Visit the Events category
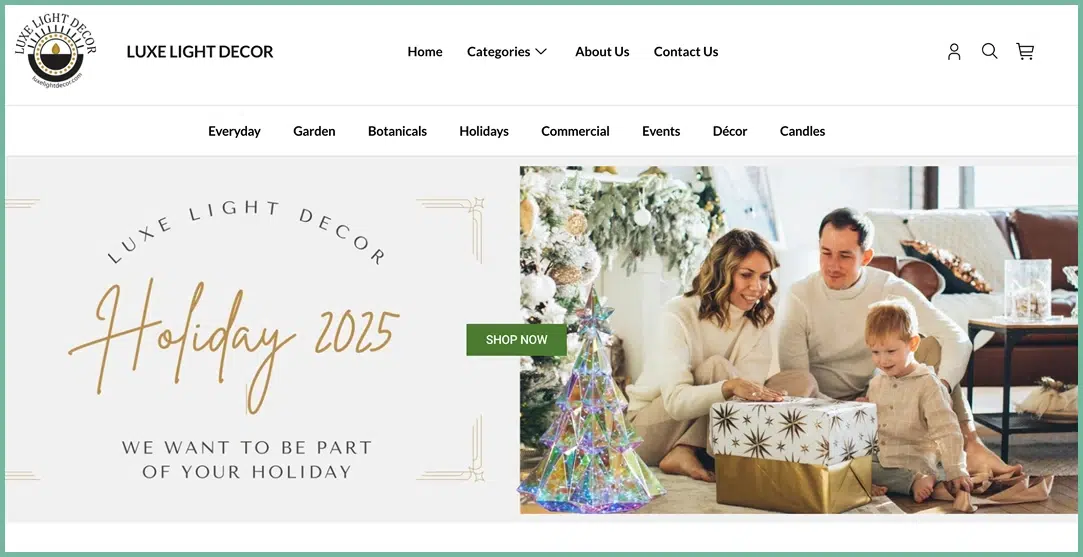The image size is (1083, 557). click(661, 131)
